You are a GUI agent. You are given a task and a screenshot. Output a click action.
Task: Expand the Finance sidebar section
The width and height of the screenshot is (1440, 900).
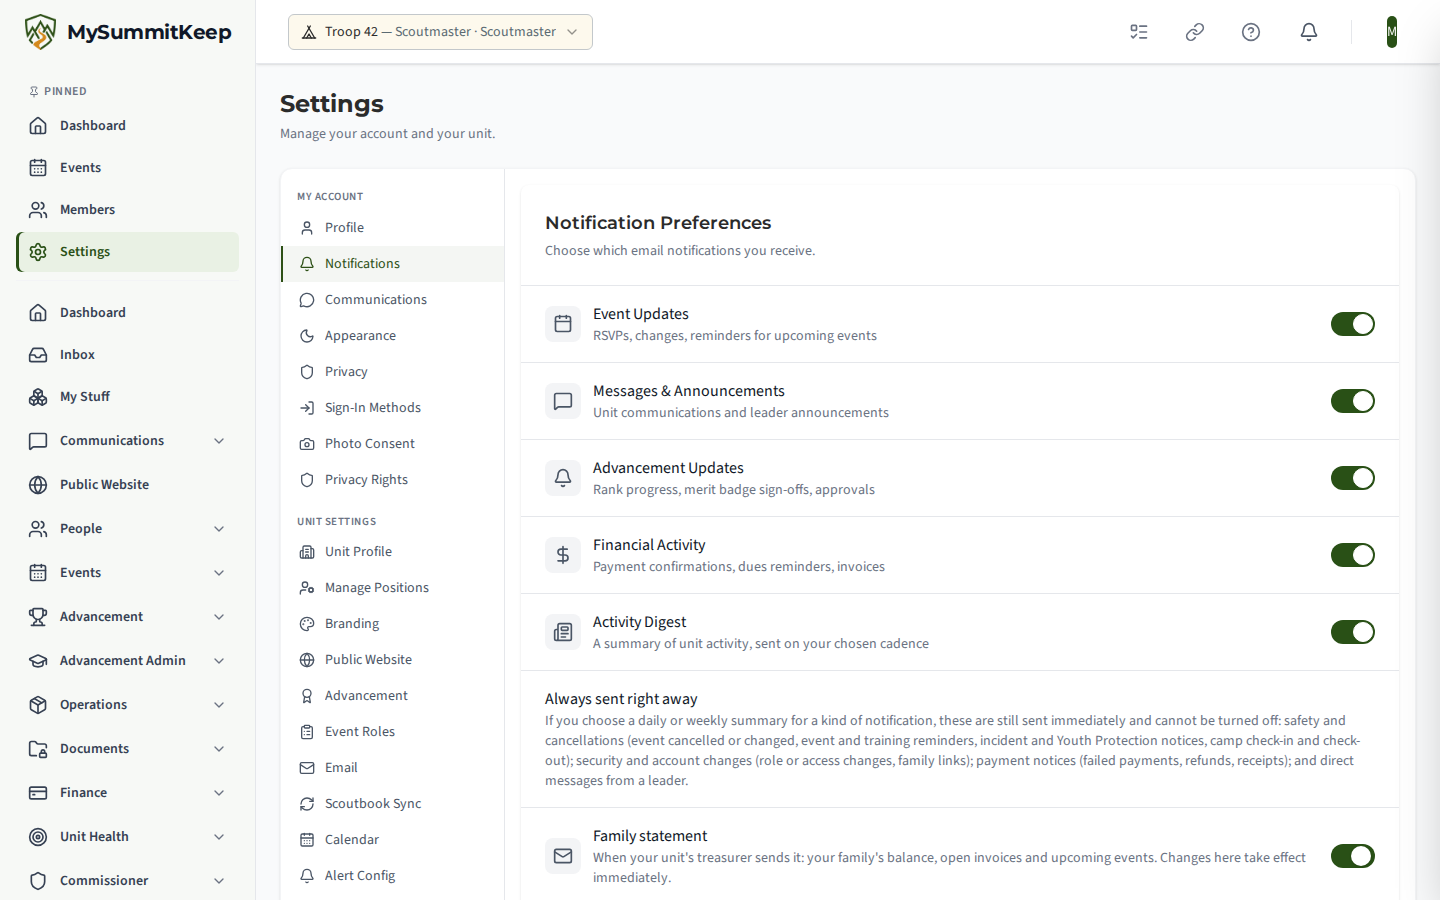coord(128,793)
